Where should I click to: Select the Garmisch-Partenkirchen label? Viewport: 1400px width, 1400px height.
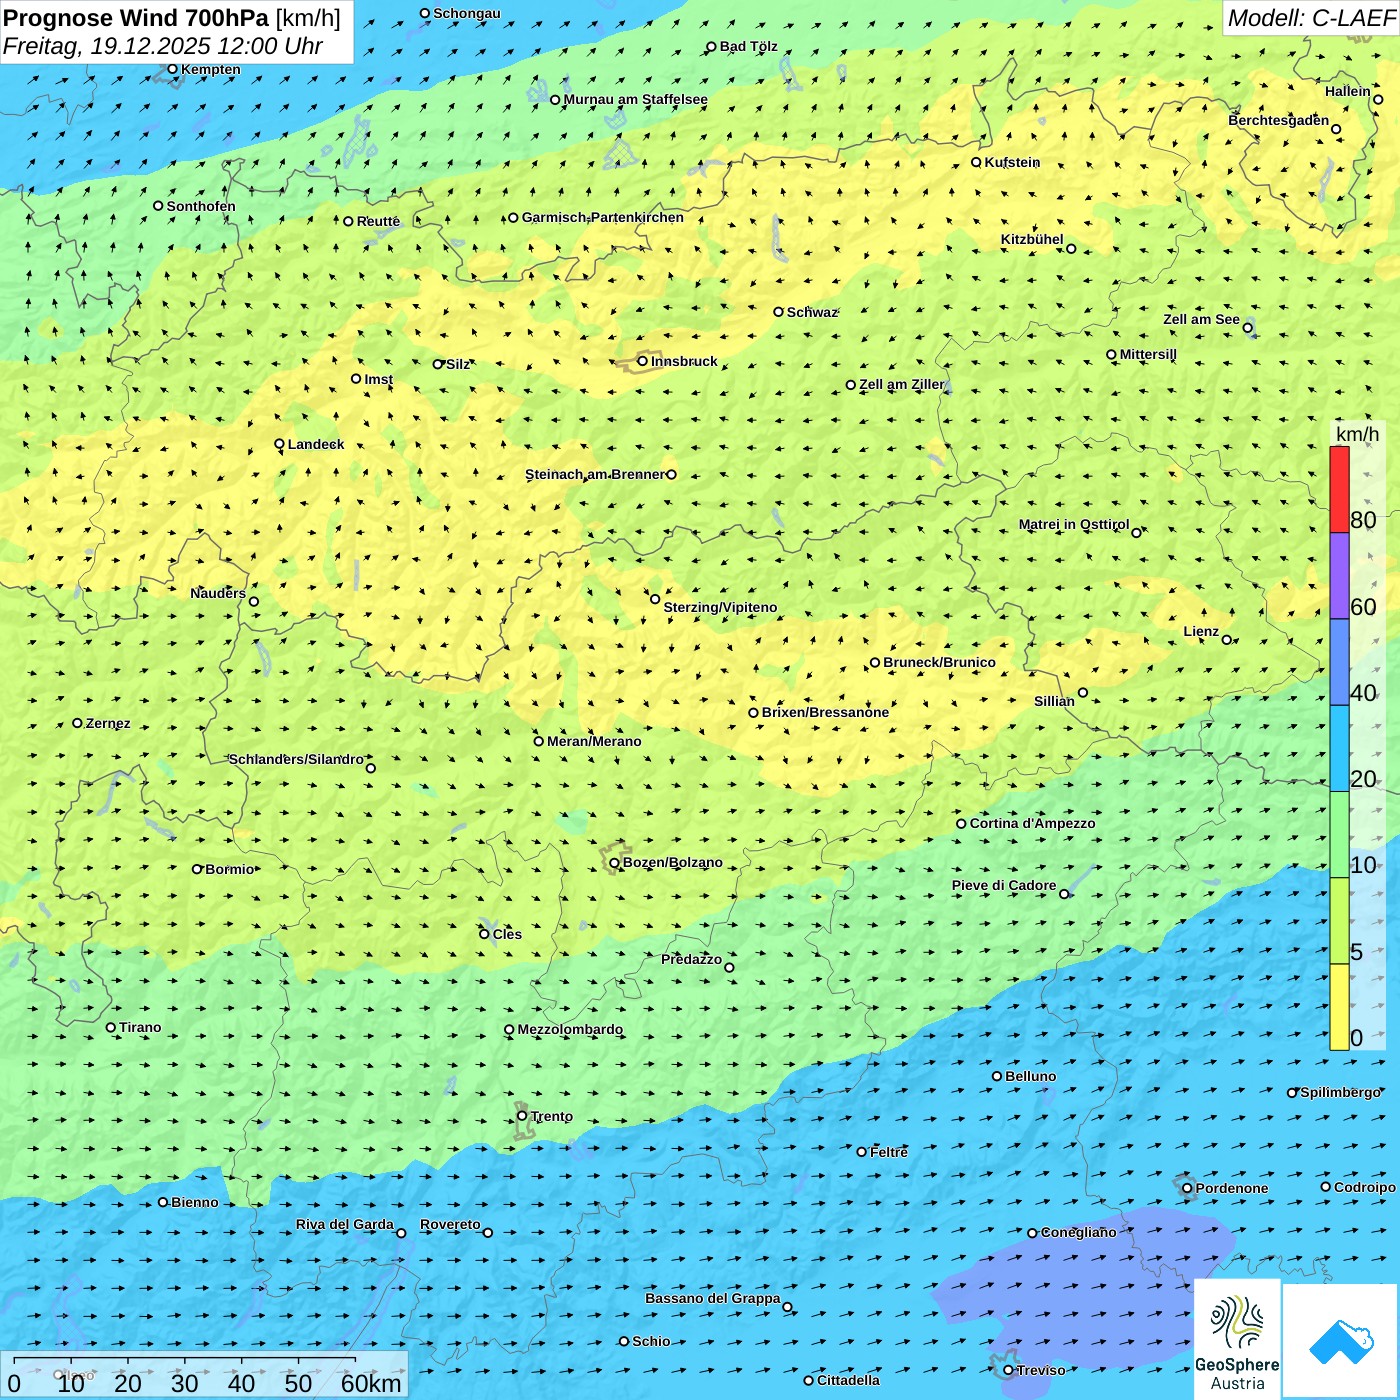603,217
